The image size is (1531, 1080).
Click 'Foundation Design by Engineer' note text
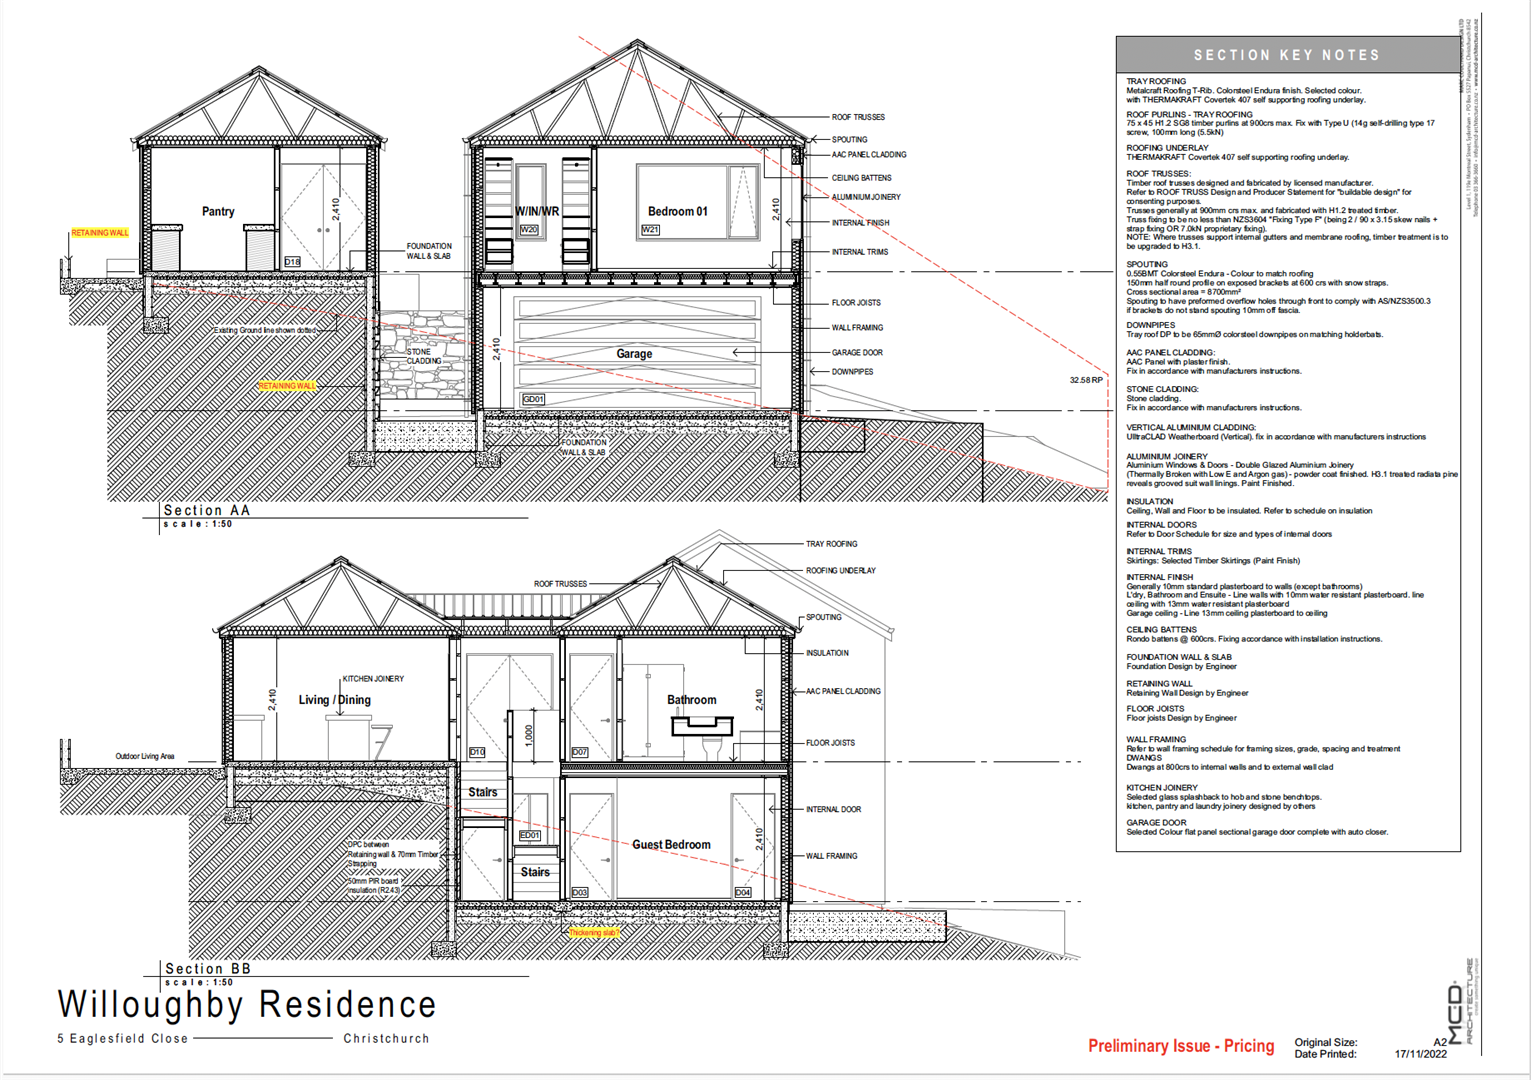[1181, 666]
